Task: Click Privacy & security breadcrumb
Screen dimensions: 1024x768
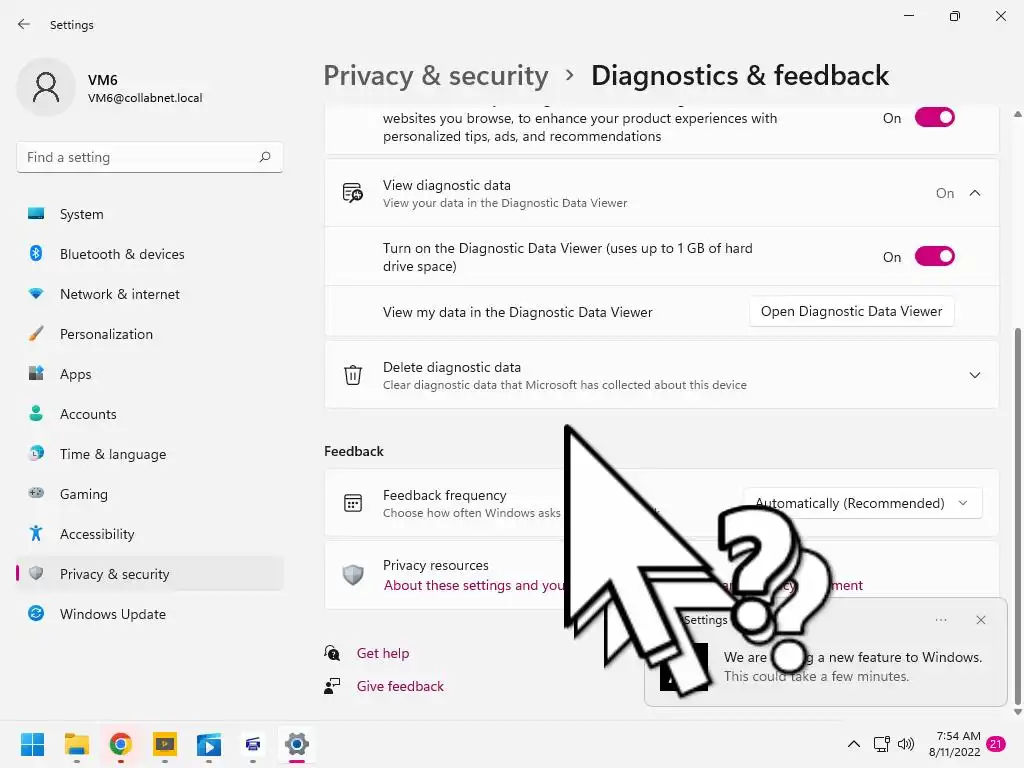Action: pyautogui.click(x=436, y=76)
